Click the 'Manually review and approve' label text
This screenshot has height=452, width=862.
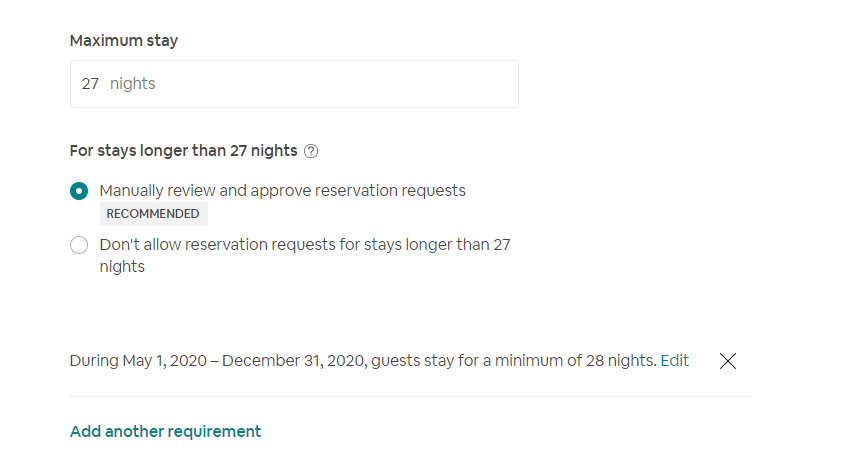[282, 191]
